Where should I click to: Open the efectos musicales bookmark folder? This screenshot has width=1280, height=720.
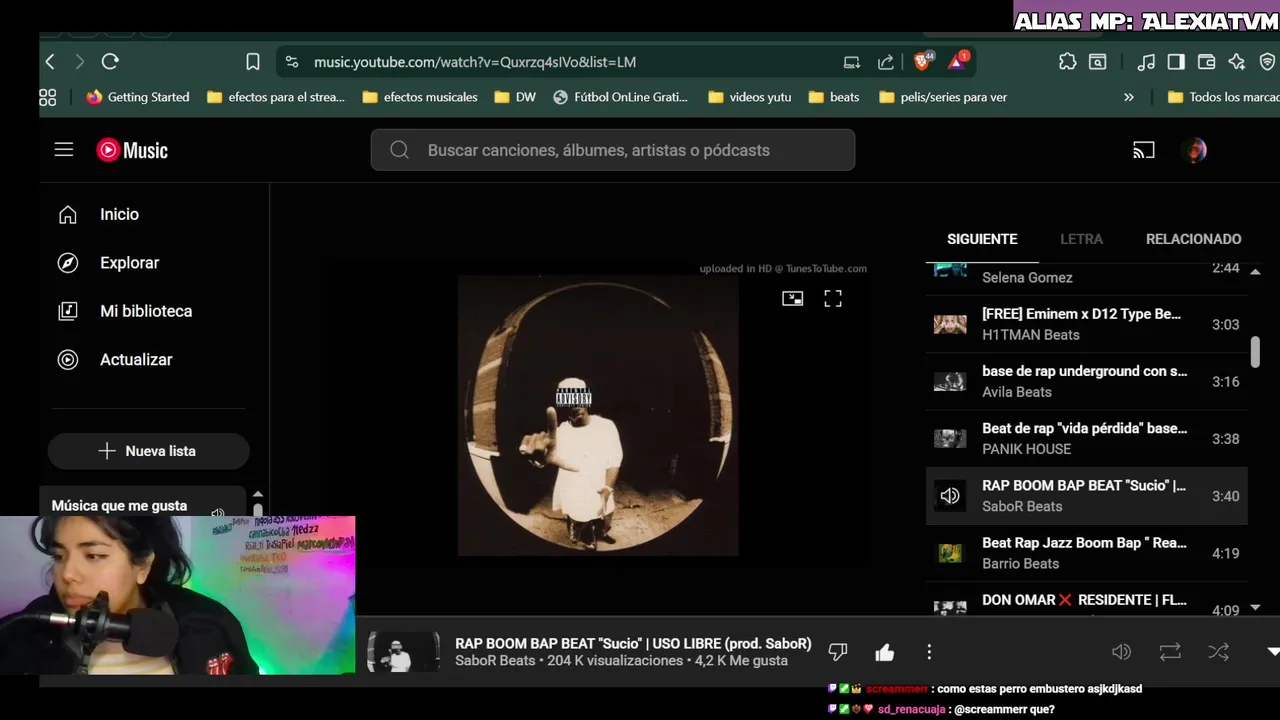pos(420,97)
